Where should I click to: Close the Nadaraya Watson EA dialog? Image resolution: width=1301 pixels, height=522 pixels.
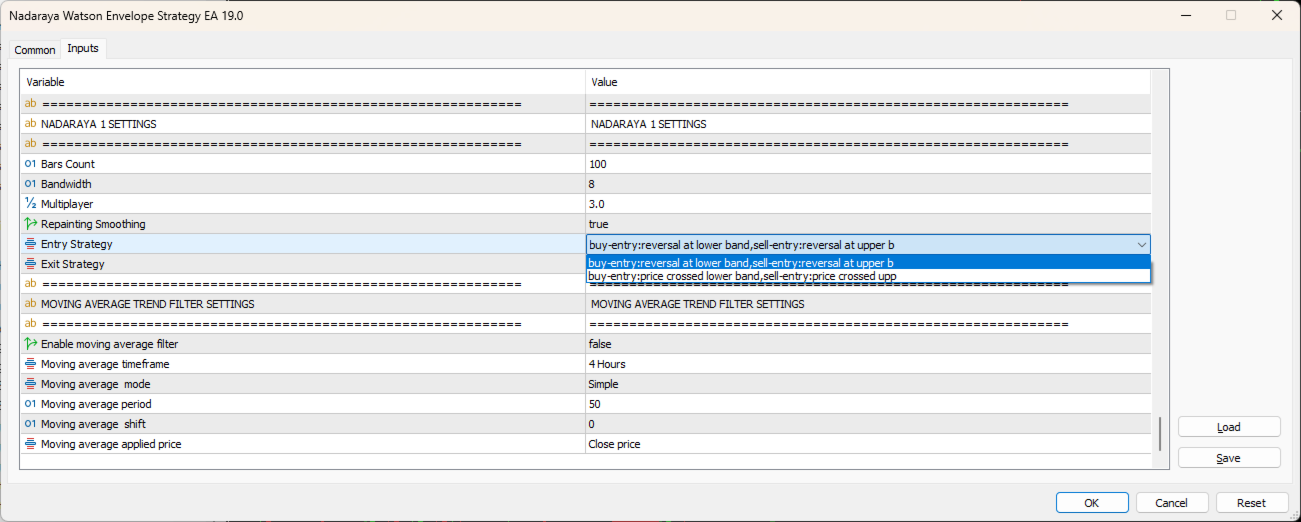[1277, 15]
